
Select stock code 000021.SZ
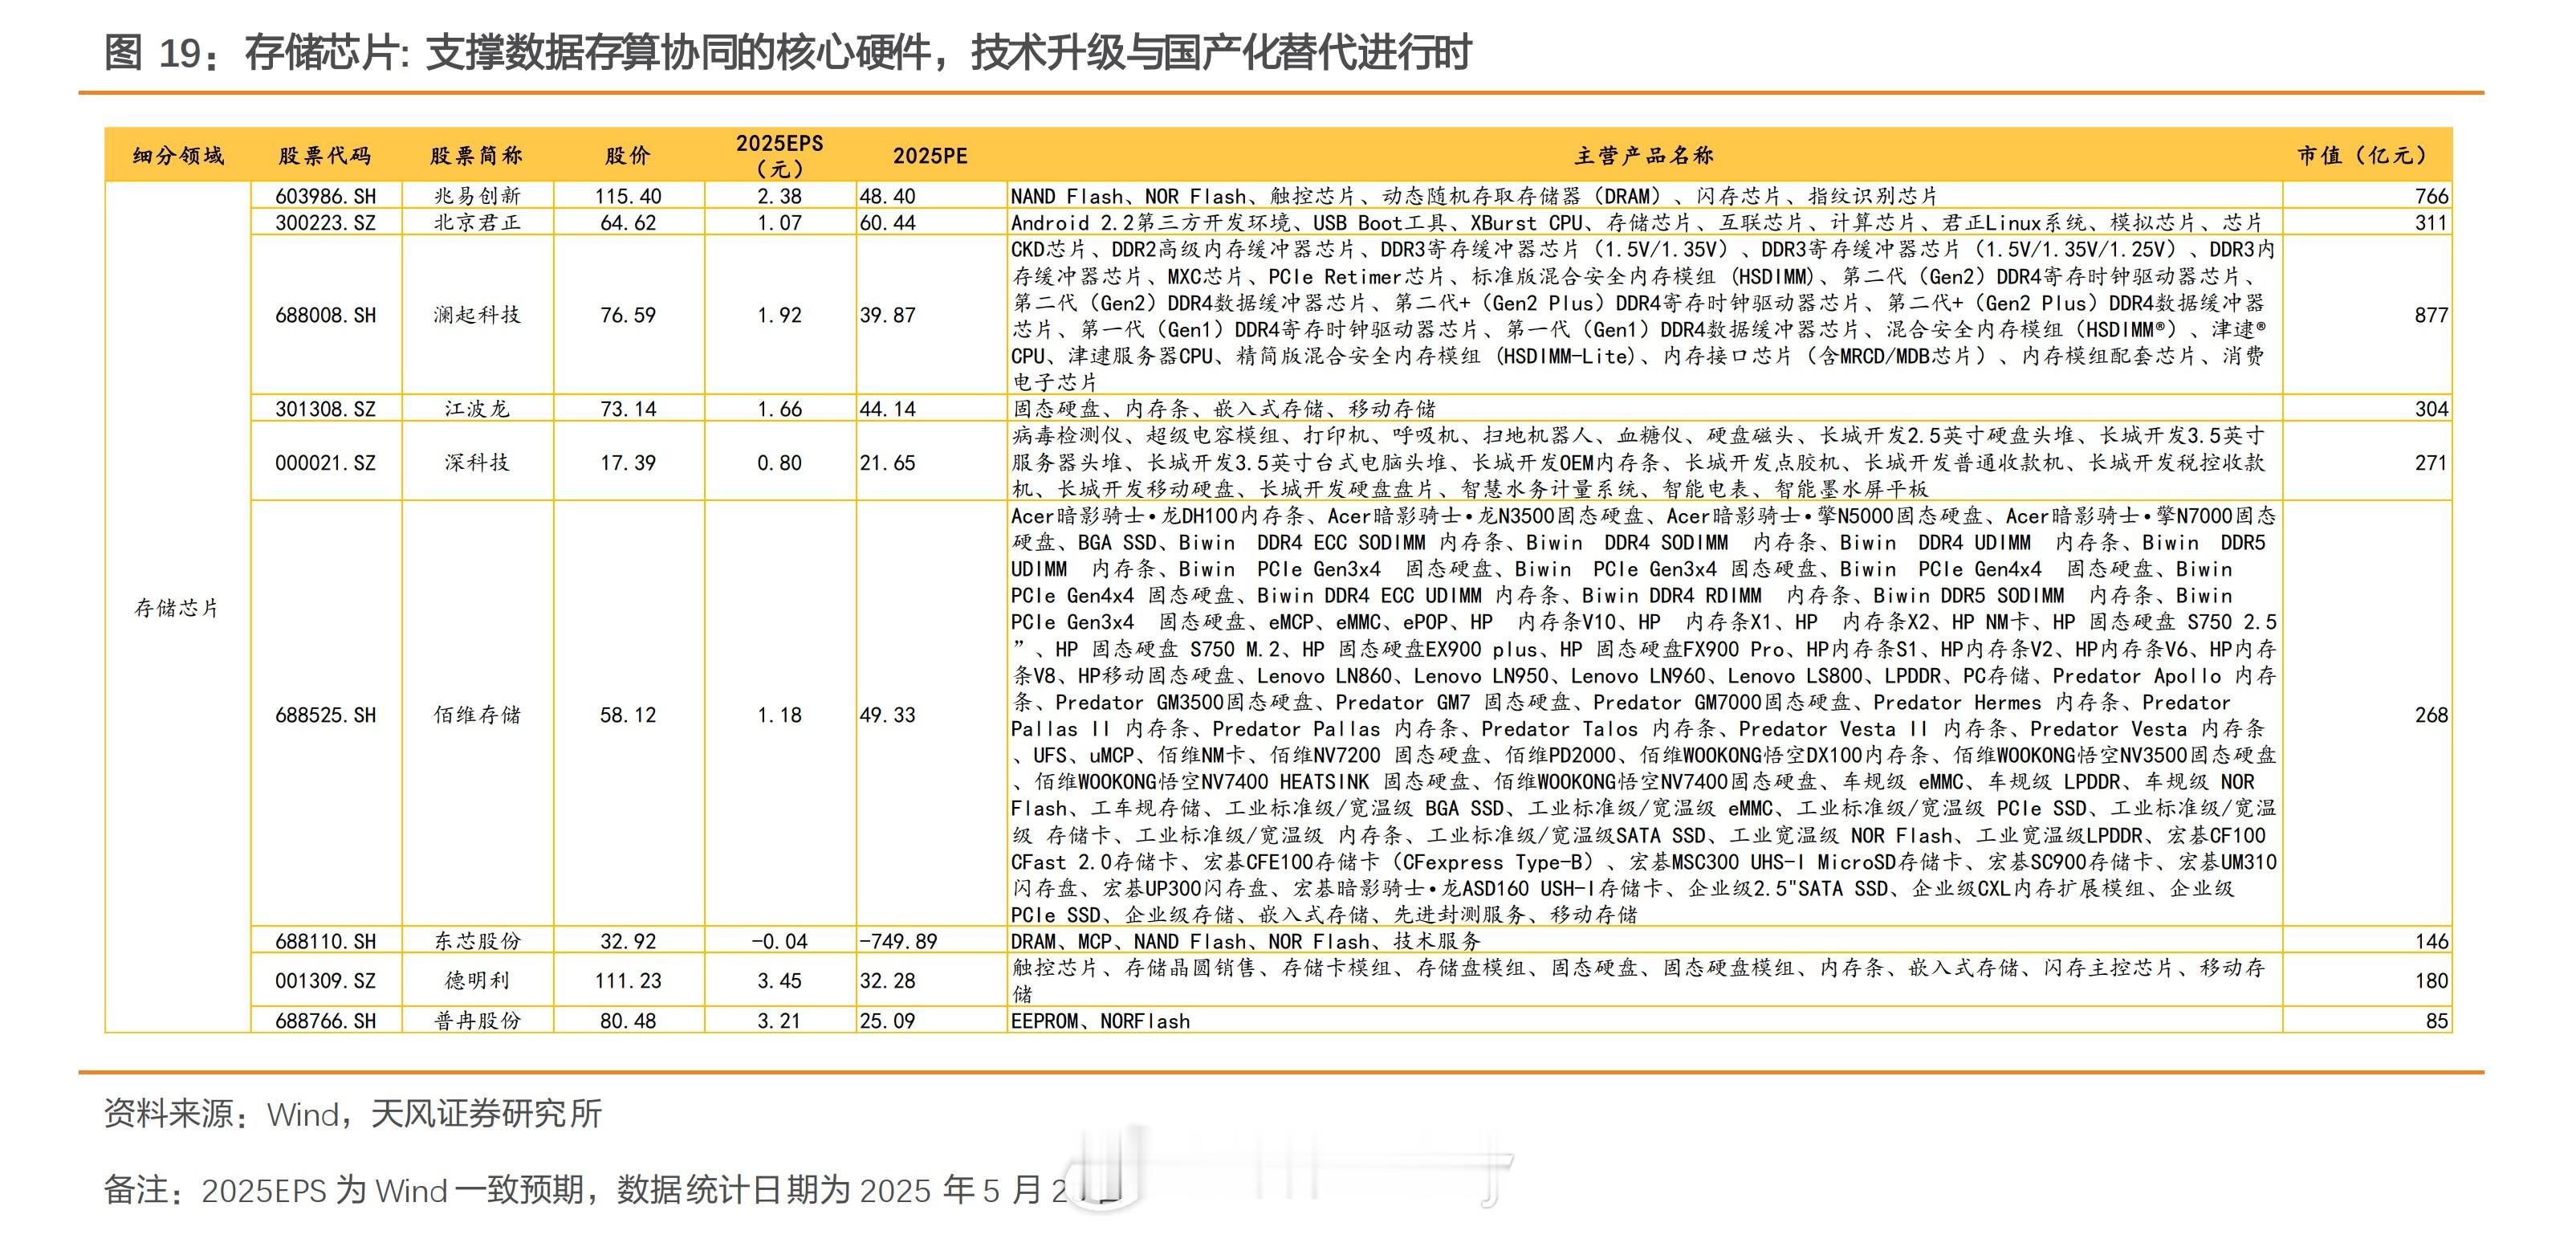(x=326, y=462)
